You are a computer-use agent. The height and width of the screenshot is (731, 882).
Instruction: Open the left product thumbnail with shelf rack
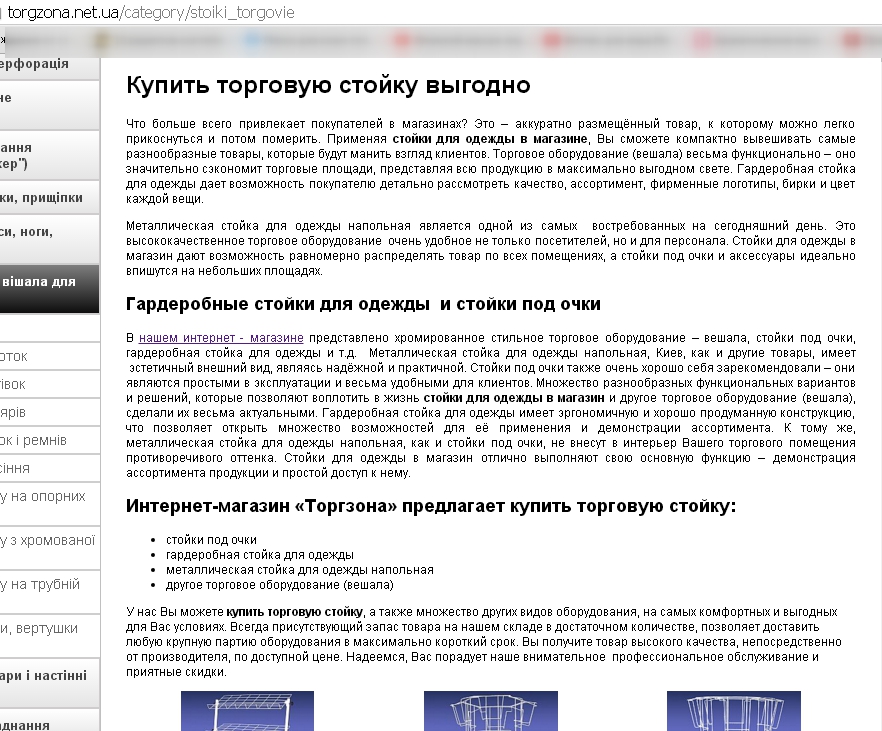click(248, 711)
